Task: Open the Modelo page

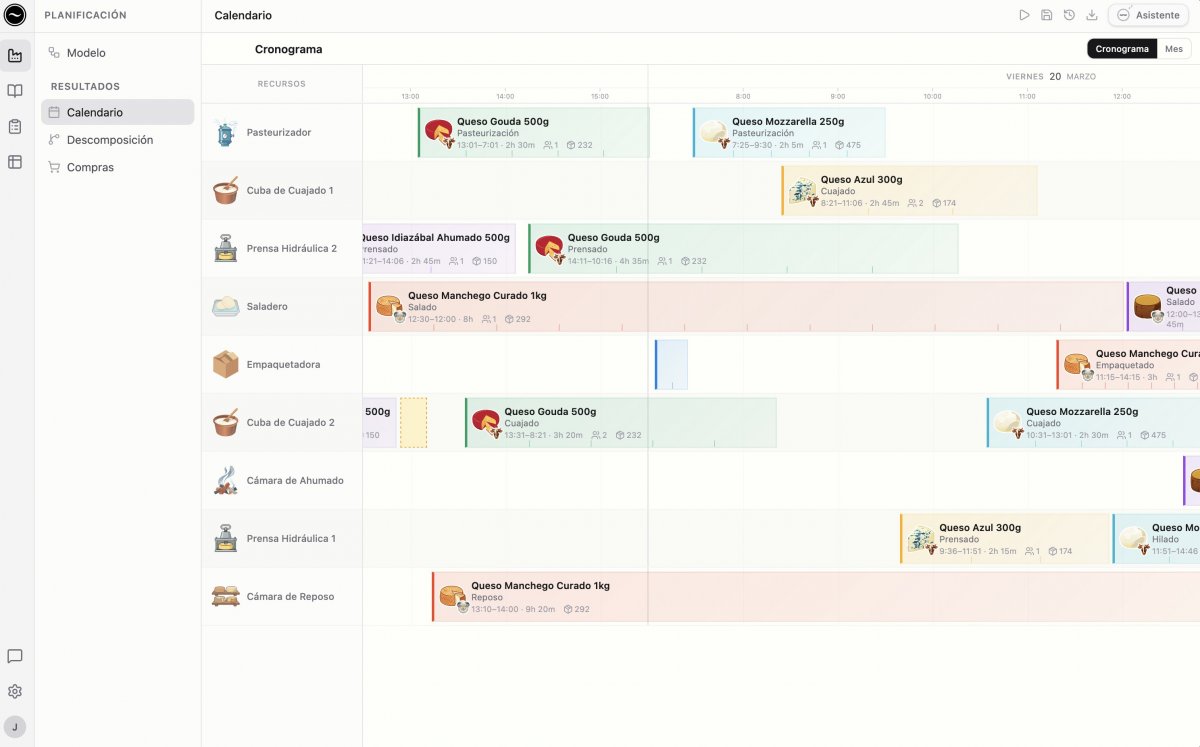Action: tap(86, 53)
